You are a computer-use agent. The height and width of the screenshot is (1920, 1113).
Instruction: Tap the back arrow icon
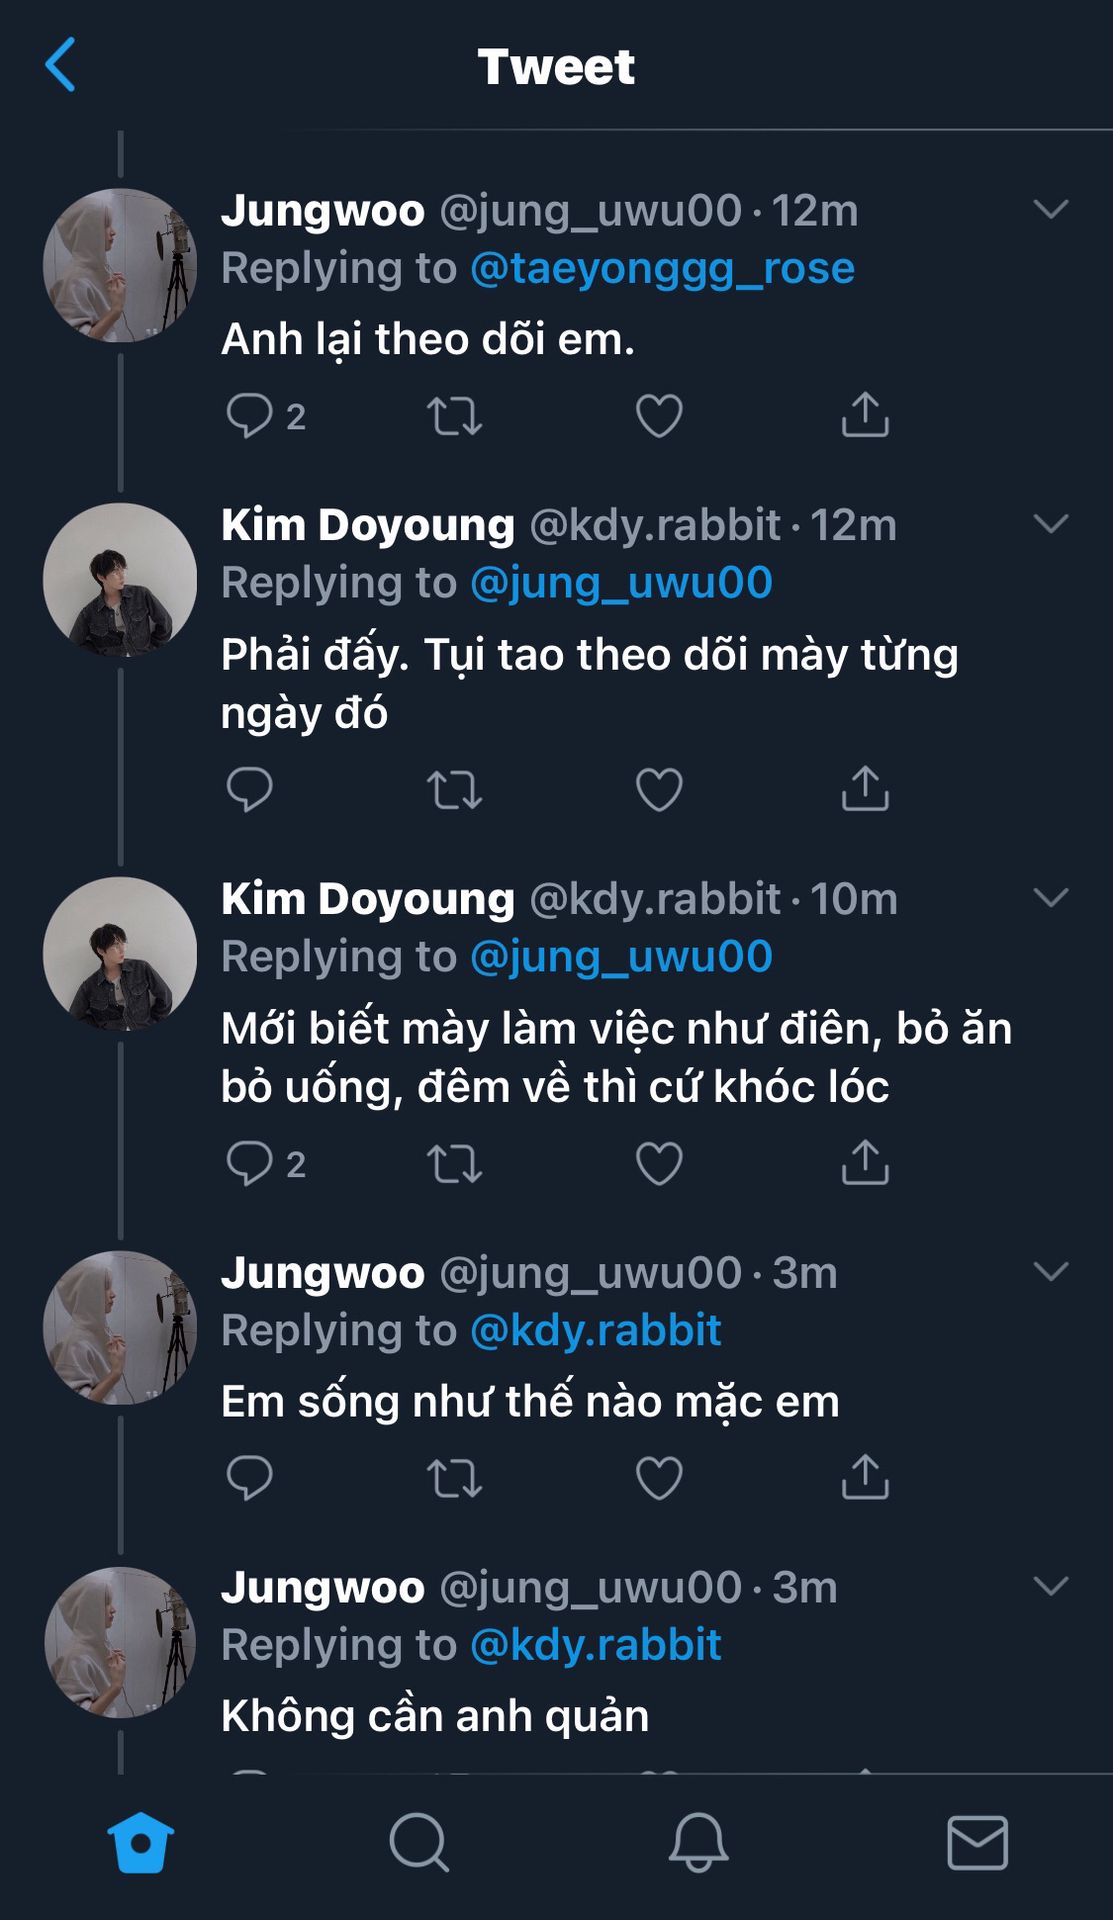pyautogui.click(x=61, y=65)
